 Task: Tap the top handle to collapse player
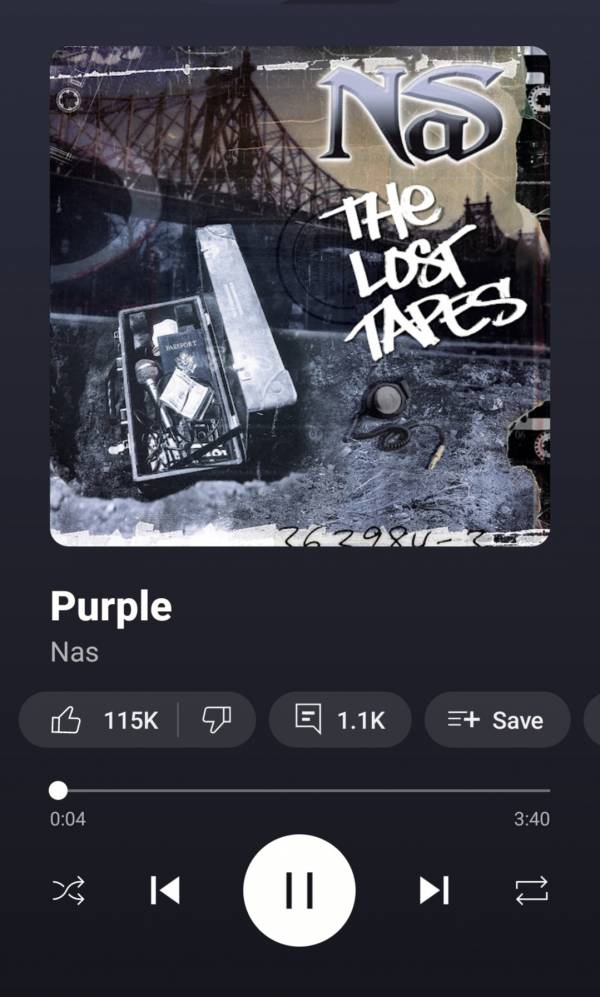pos(342,2)
